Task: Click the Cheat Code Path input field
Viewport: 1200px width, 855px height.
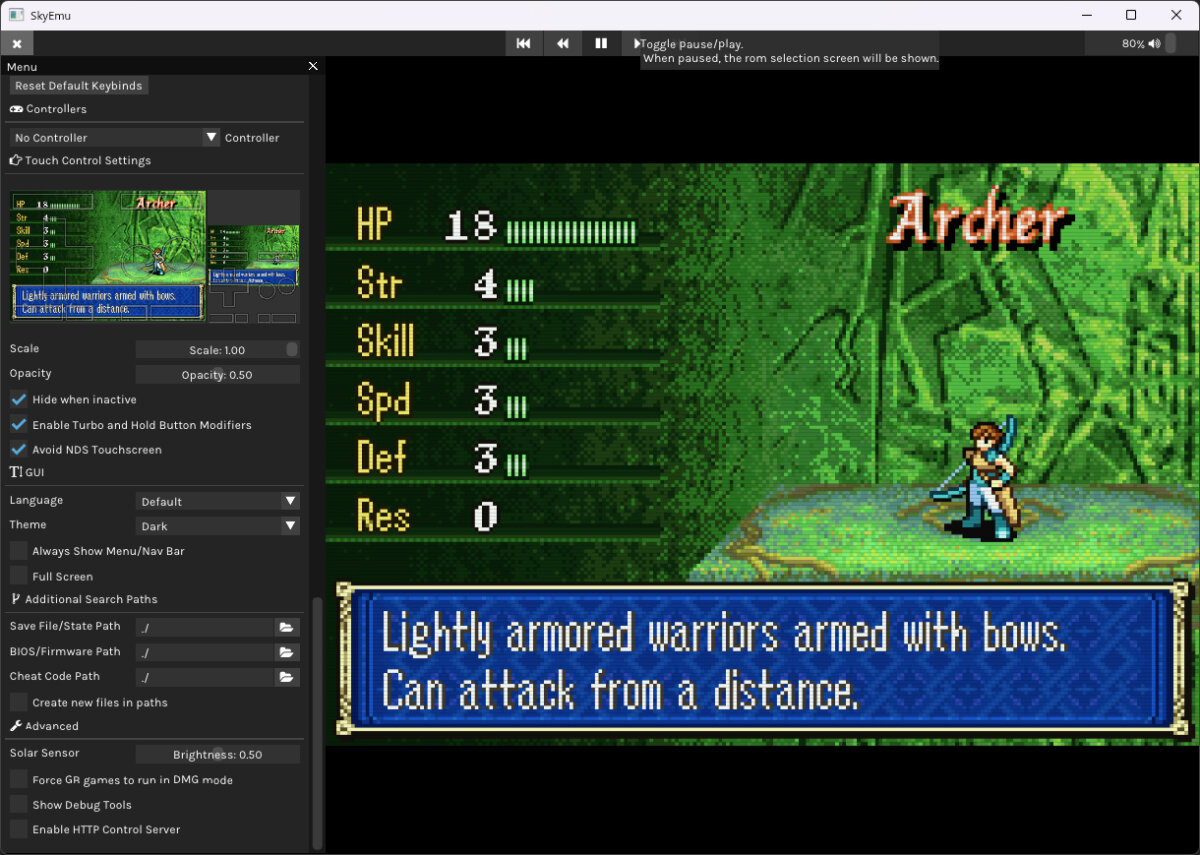Action: (x=204, y=677)
